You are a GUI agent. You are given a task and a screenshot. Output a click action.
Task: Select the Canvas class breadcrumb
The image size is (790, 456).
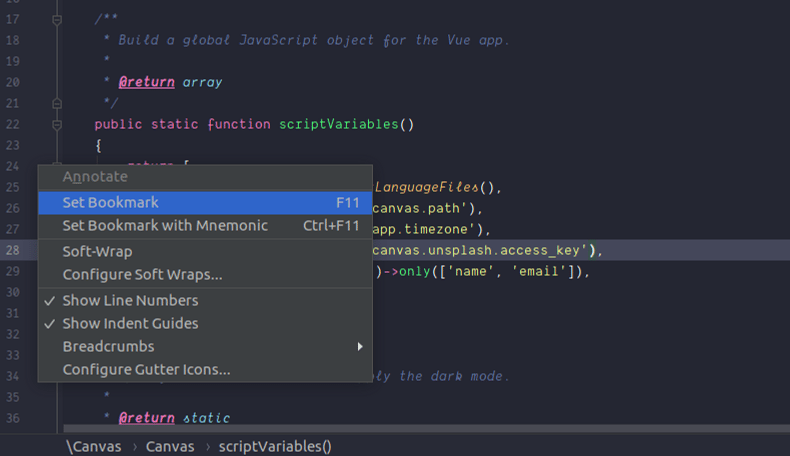170,446
